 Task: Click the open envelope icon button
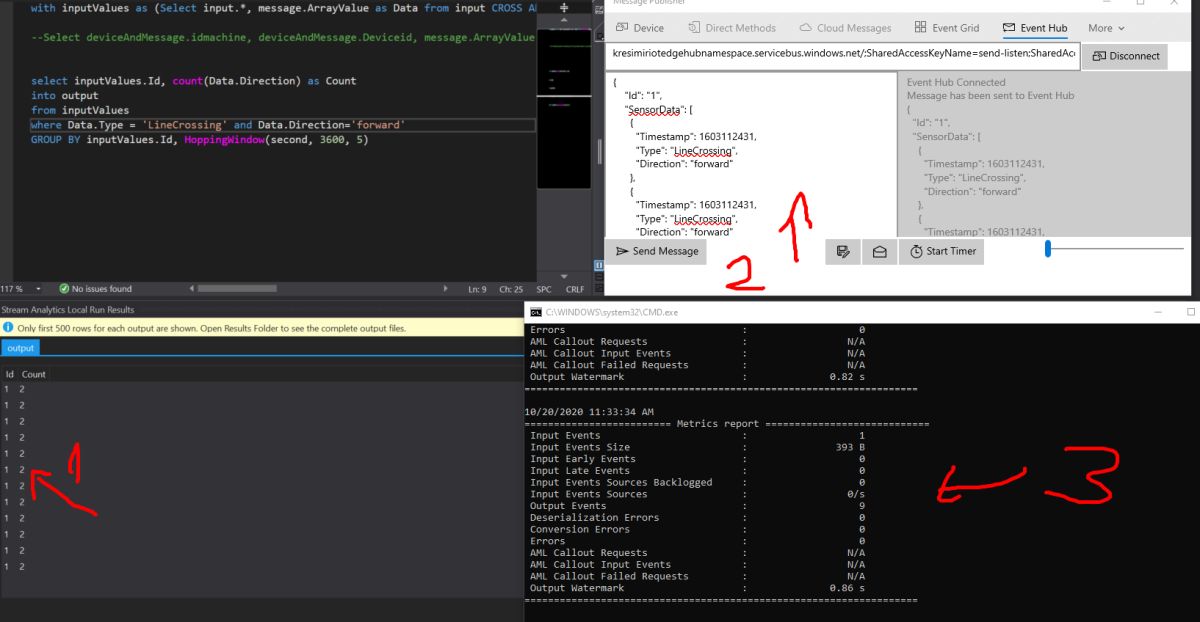pyautogui.click(x=879, y=252)
